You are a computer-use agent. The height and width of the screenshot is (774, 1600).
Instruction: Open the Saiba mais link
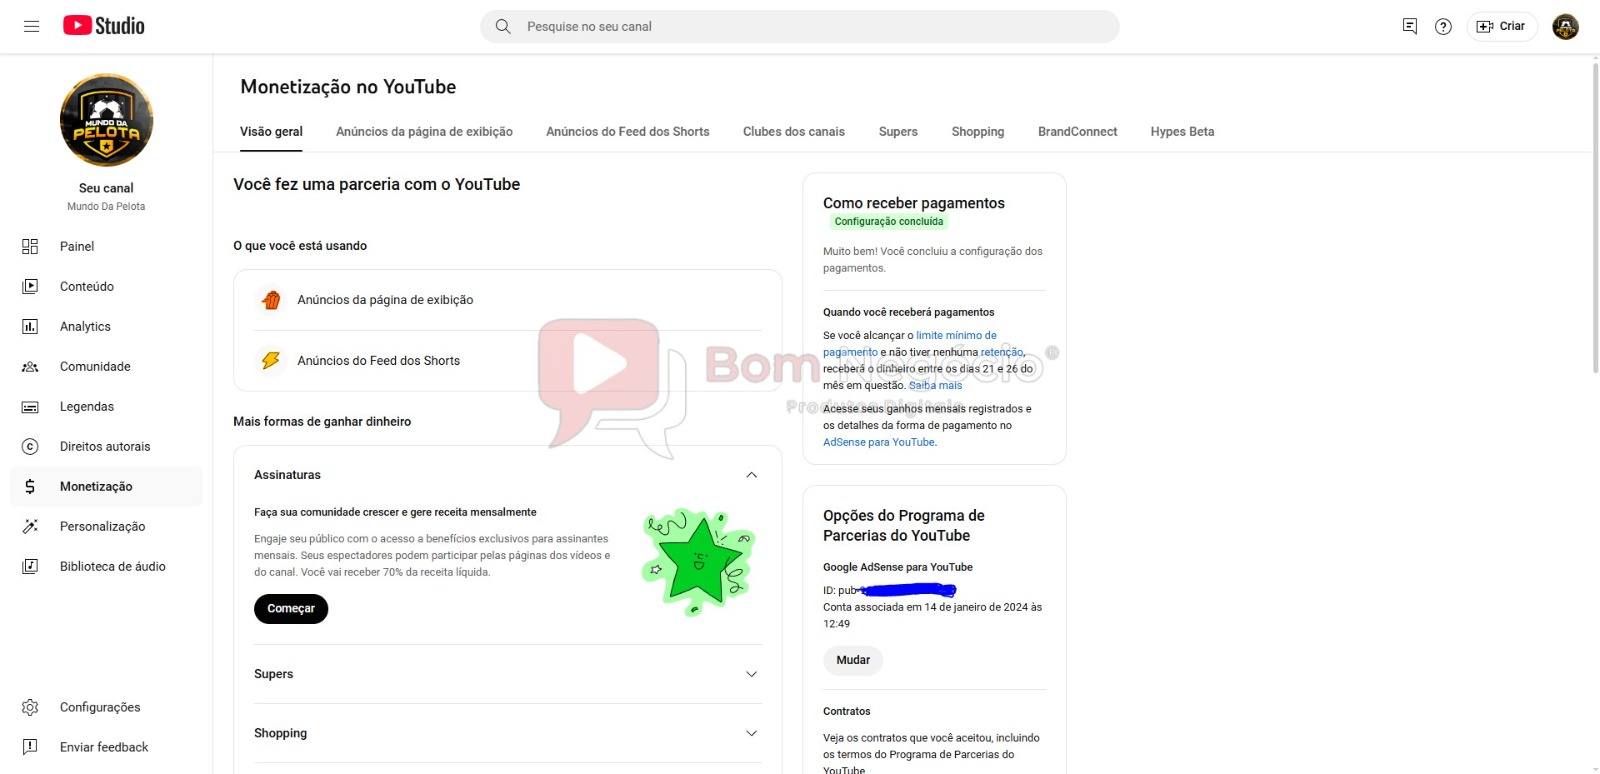tap(935, 385)
